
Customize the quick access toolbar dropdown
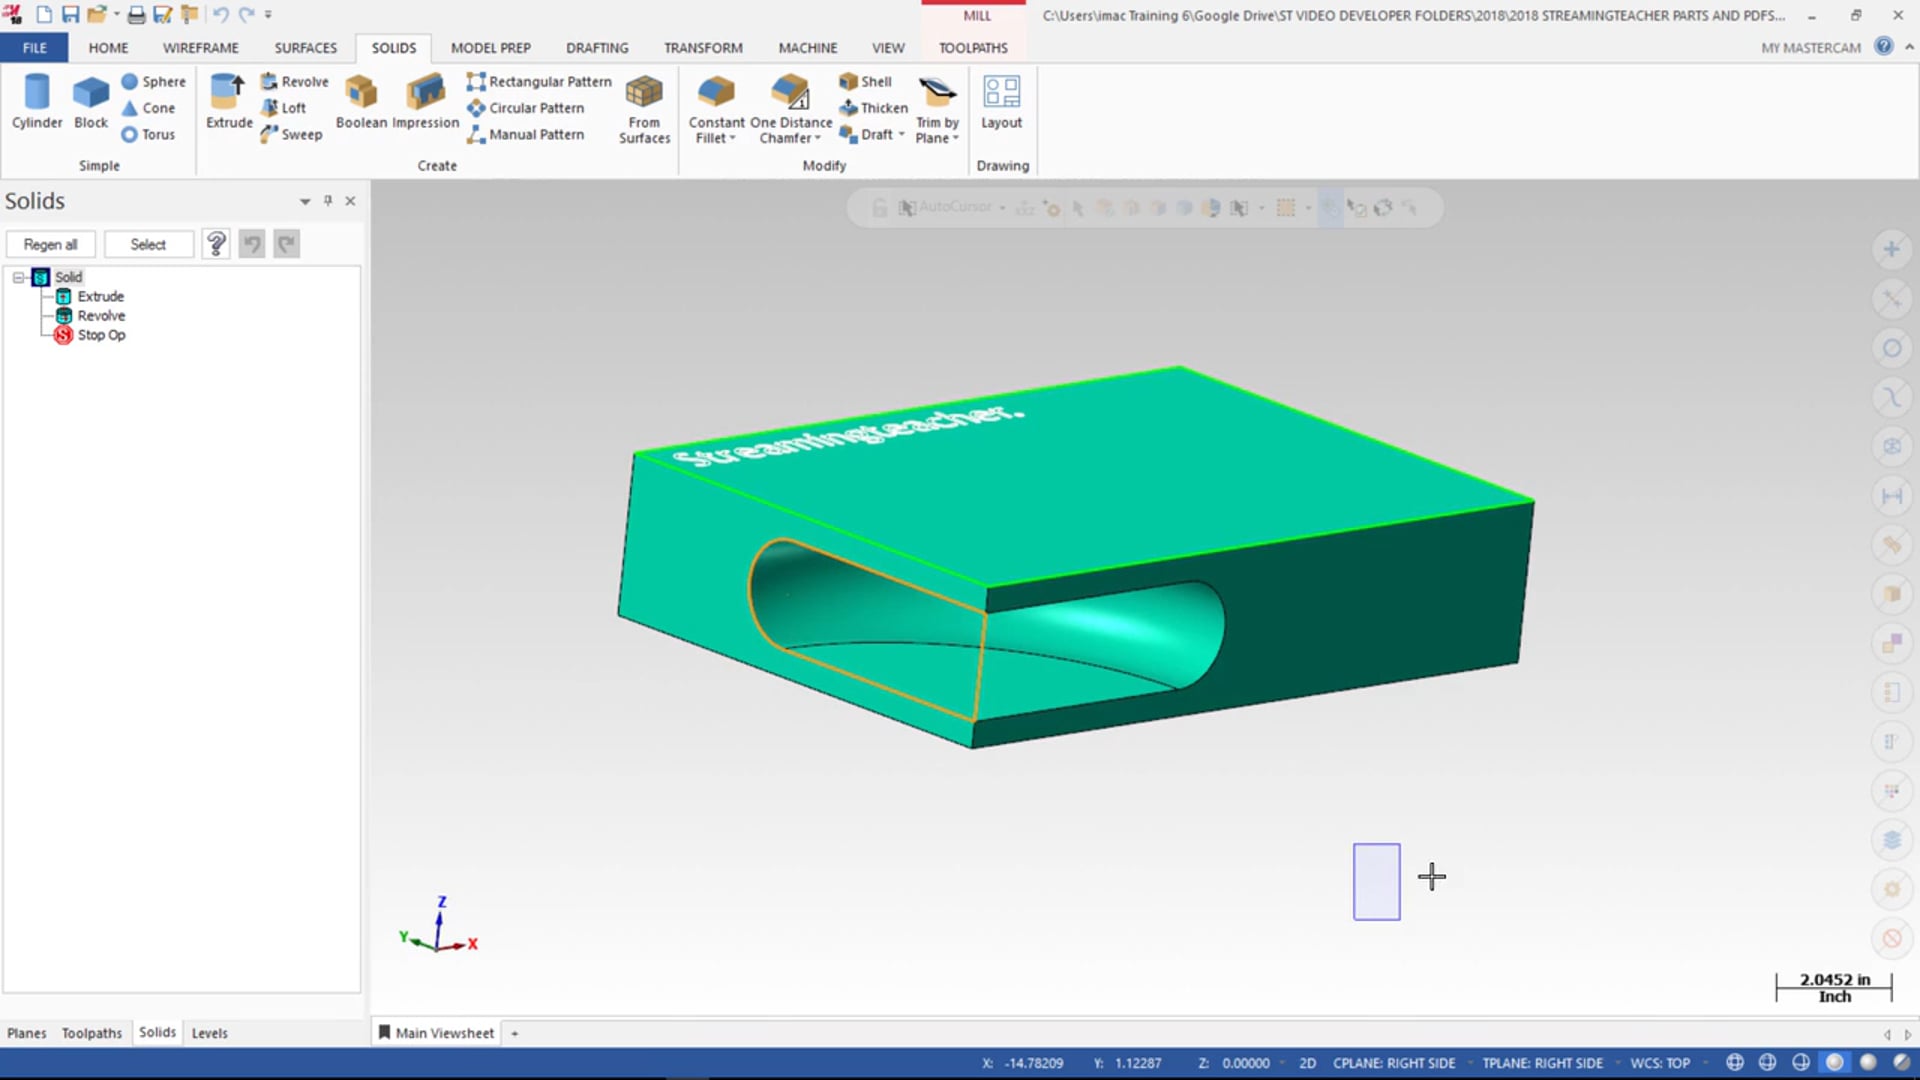tap(268, 15)
